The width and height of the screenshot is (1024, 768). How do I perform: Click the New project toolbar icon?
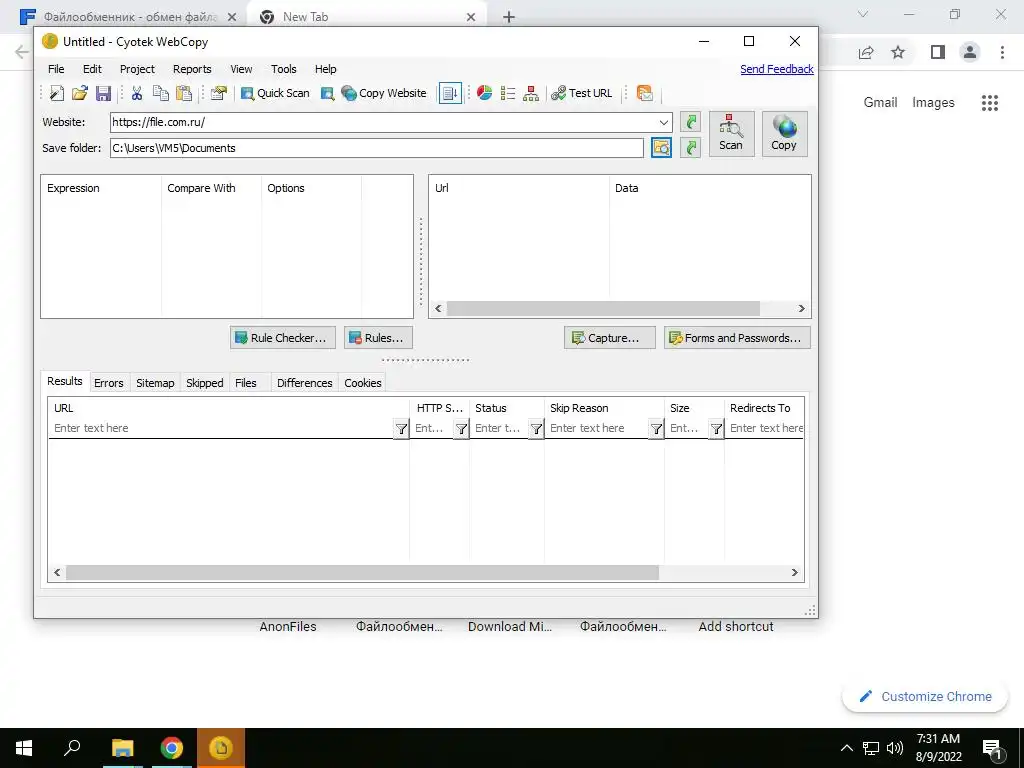(x=57, y=93)
